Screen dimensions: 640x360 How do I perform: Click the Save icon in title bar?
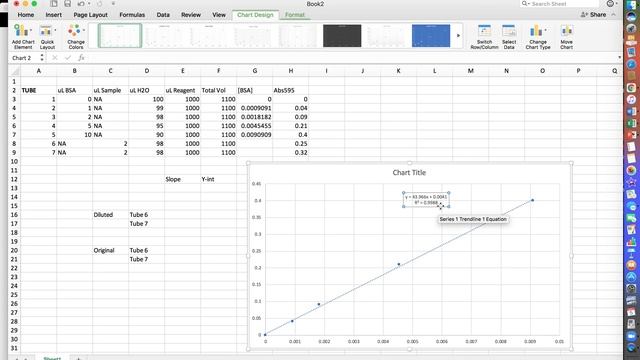click(67, 4)
